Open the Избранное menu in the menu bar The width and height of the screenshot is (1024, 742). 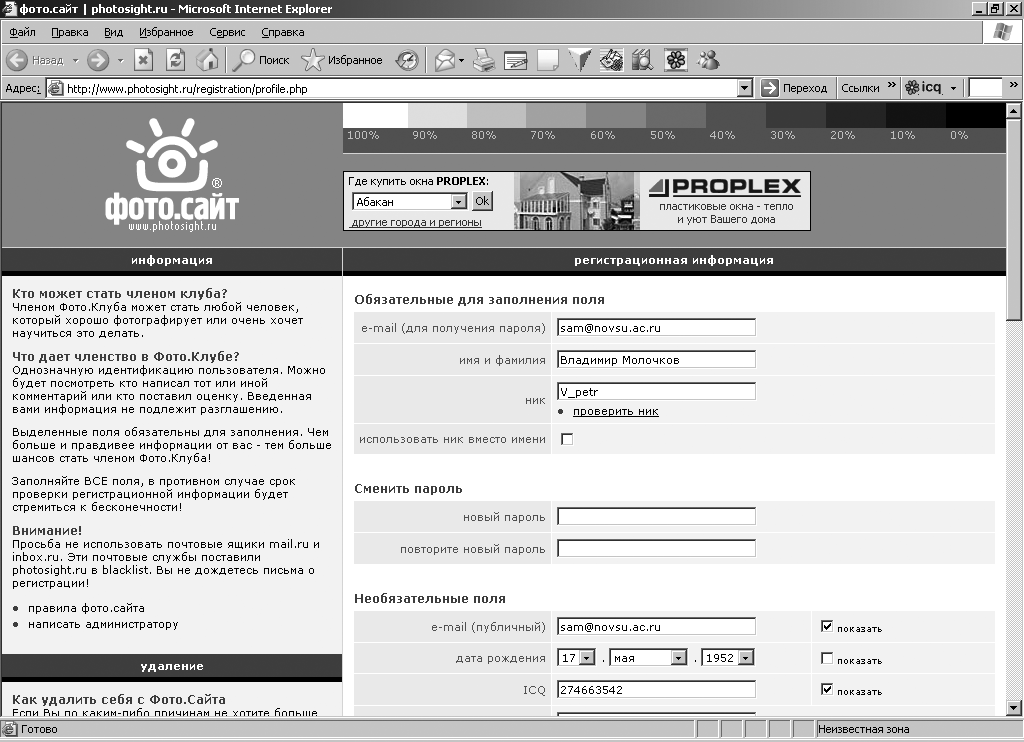pyautogui.click(x=166, y=32)
